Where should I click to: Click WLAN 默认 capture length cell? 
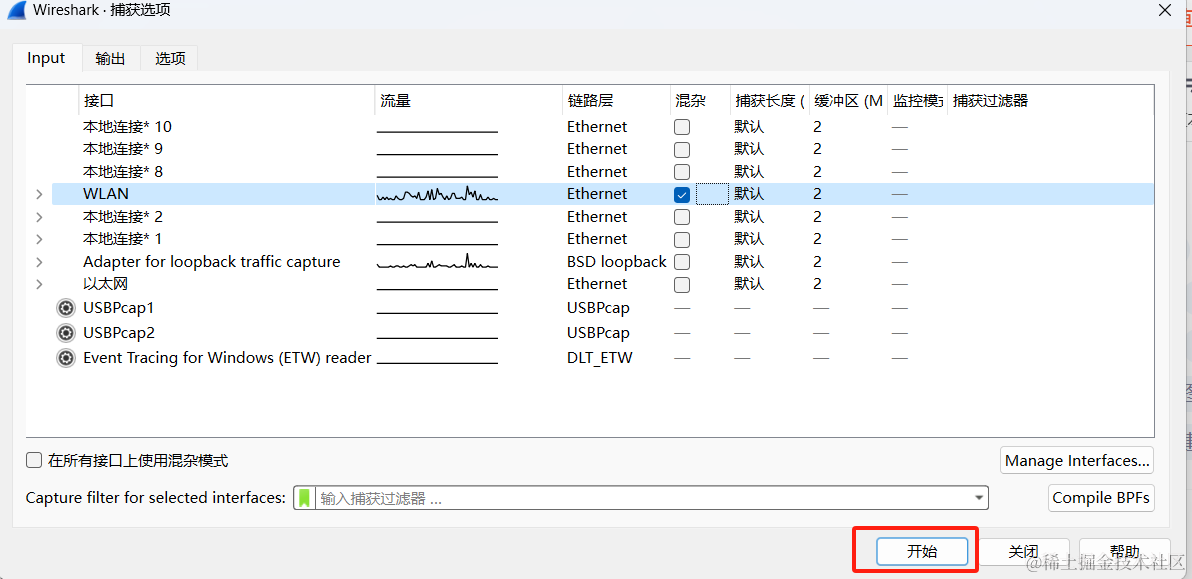tap(749, 195)
